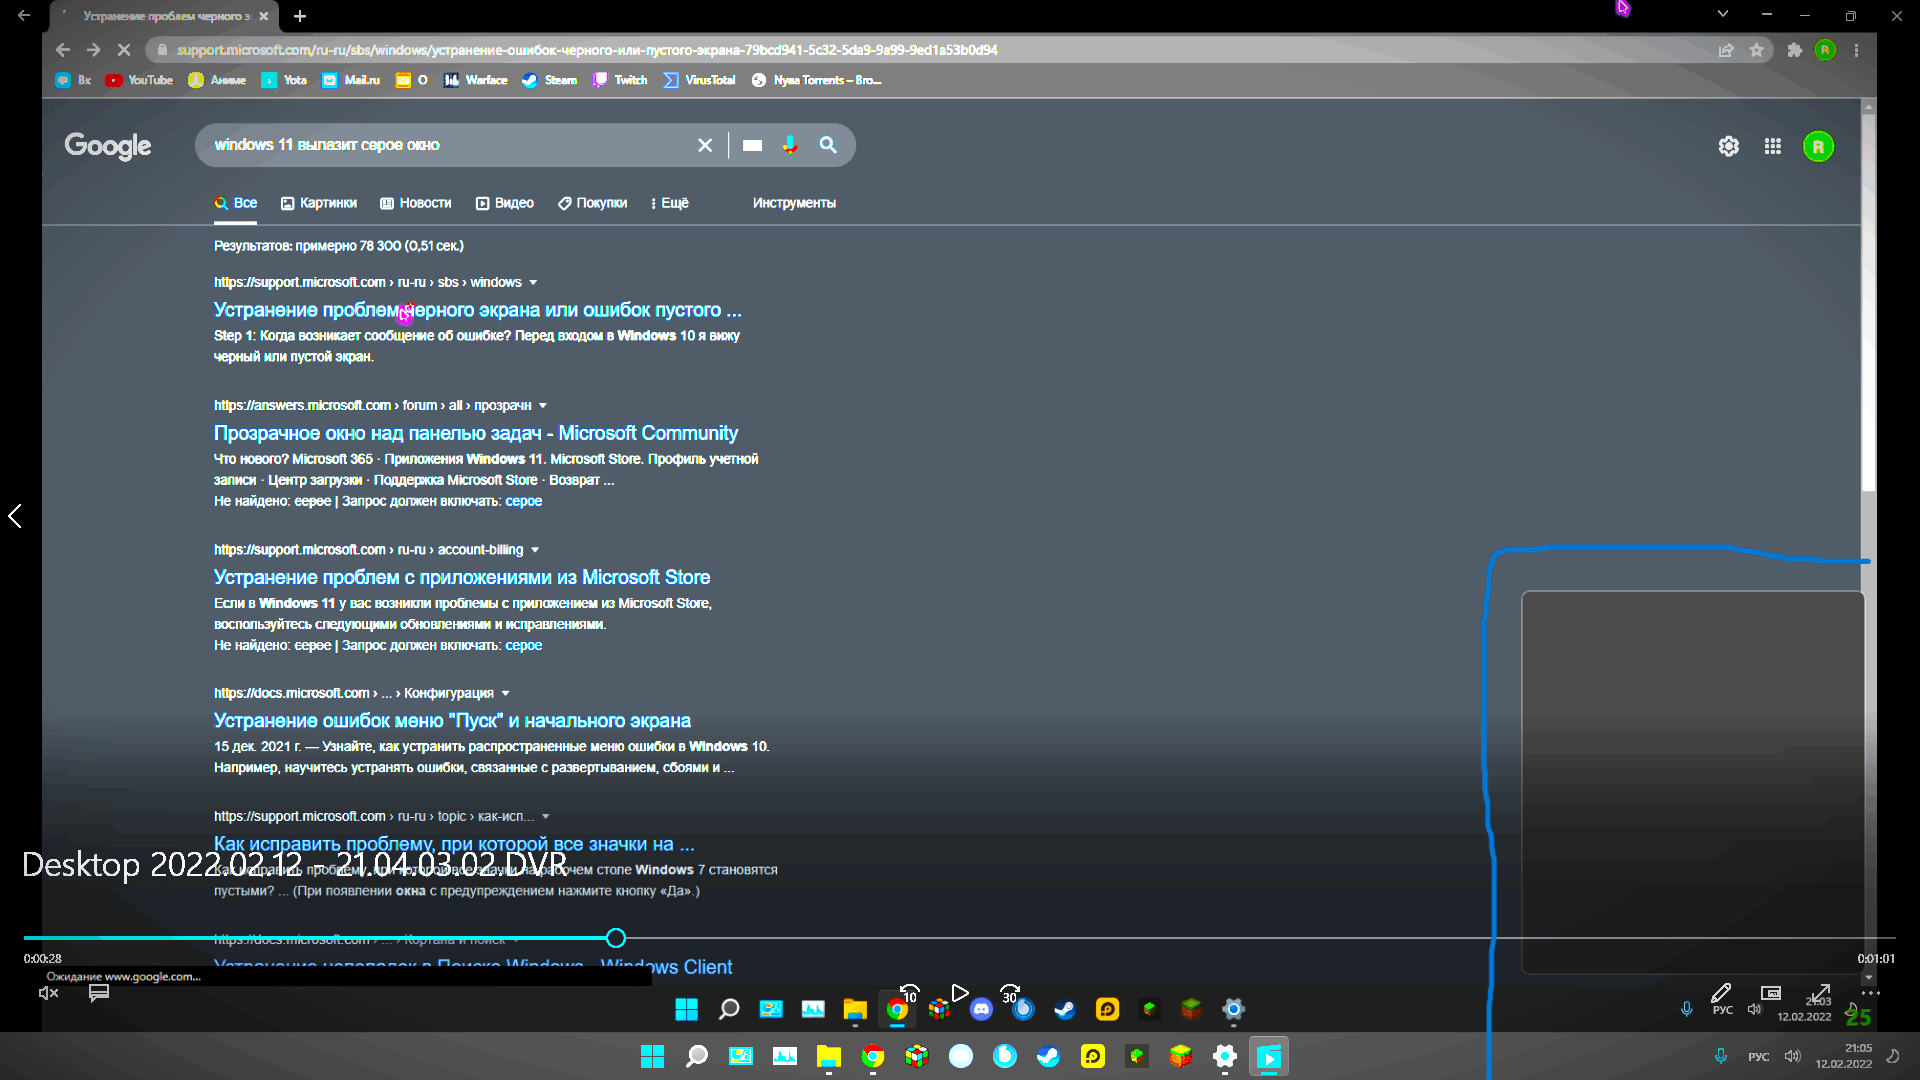Click the camera/screenshot icon in search bar
1920x1080 pixels.
point(752,145)
